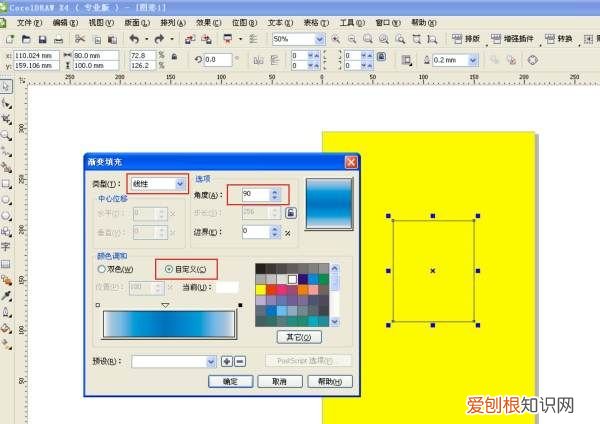Select the Shape tool in toolbox
The image size is (600, 424).
pos(6,103)
